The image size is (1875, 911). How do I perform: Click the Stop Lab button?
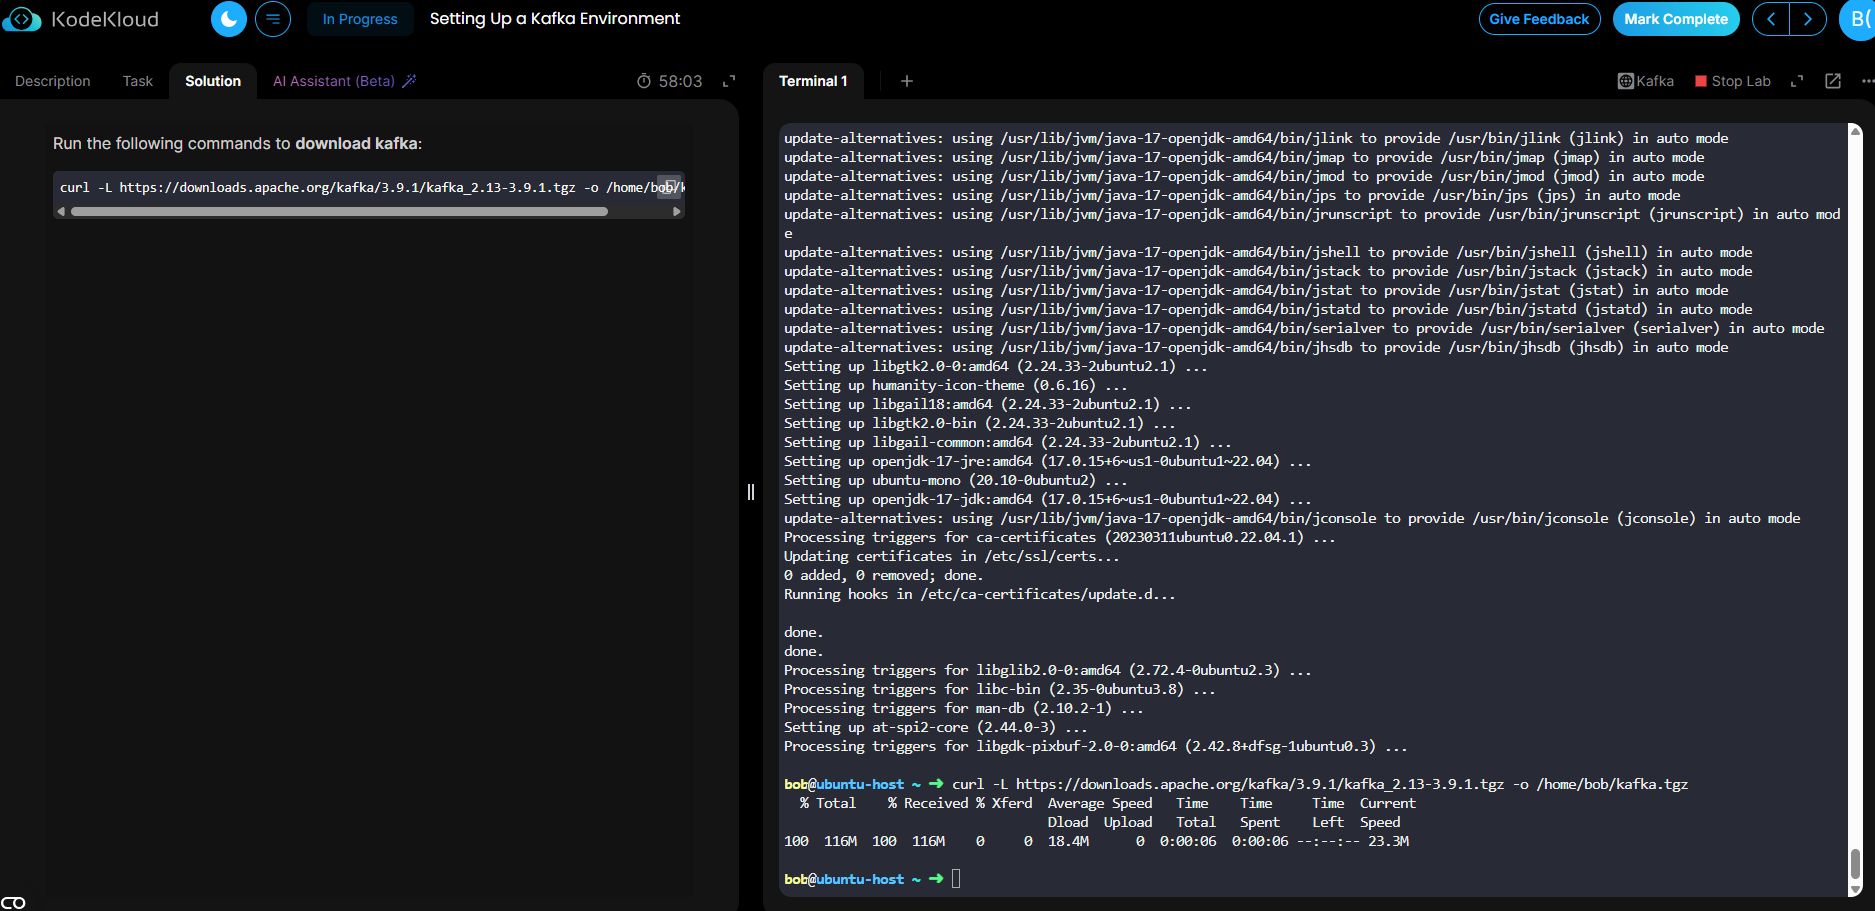tap(1733, 81)
